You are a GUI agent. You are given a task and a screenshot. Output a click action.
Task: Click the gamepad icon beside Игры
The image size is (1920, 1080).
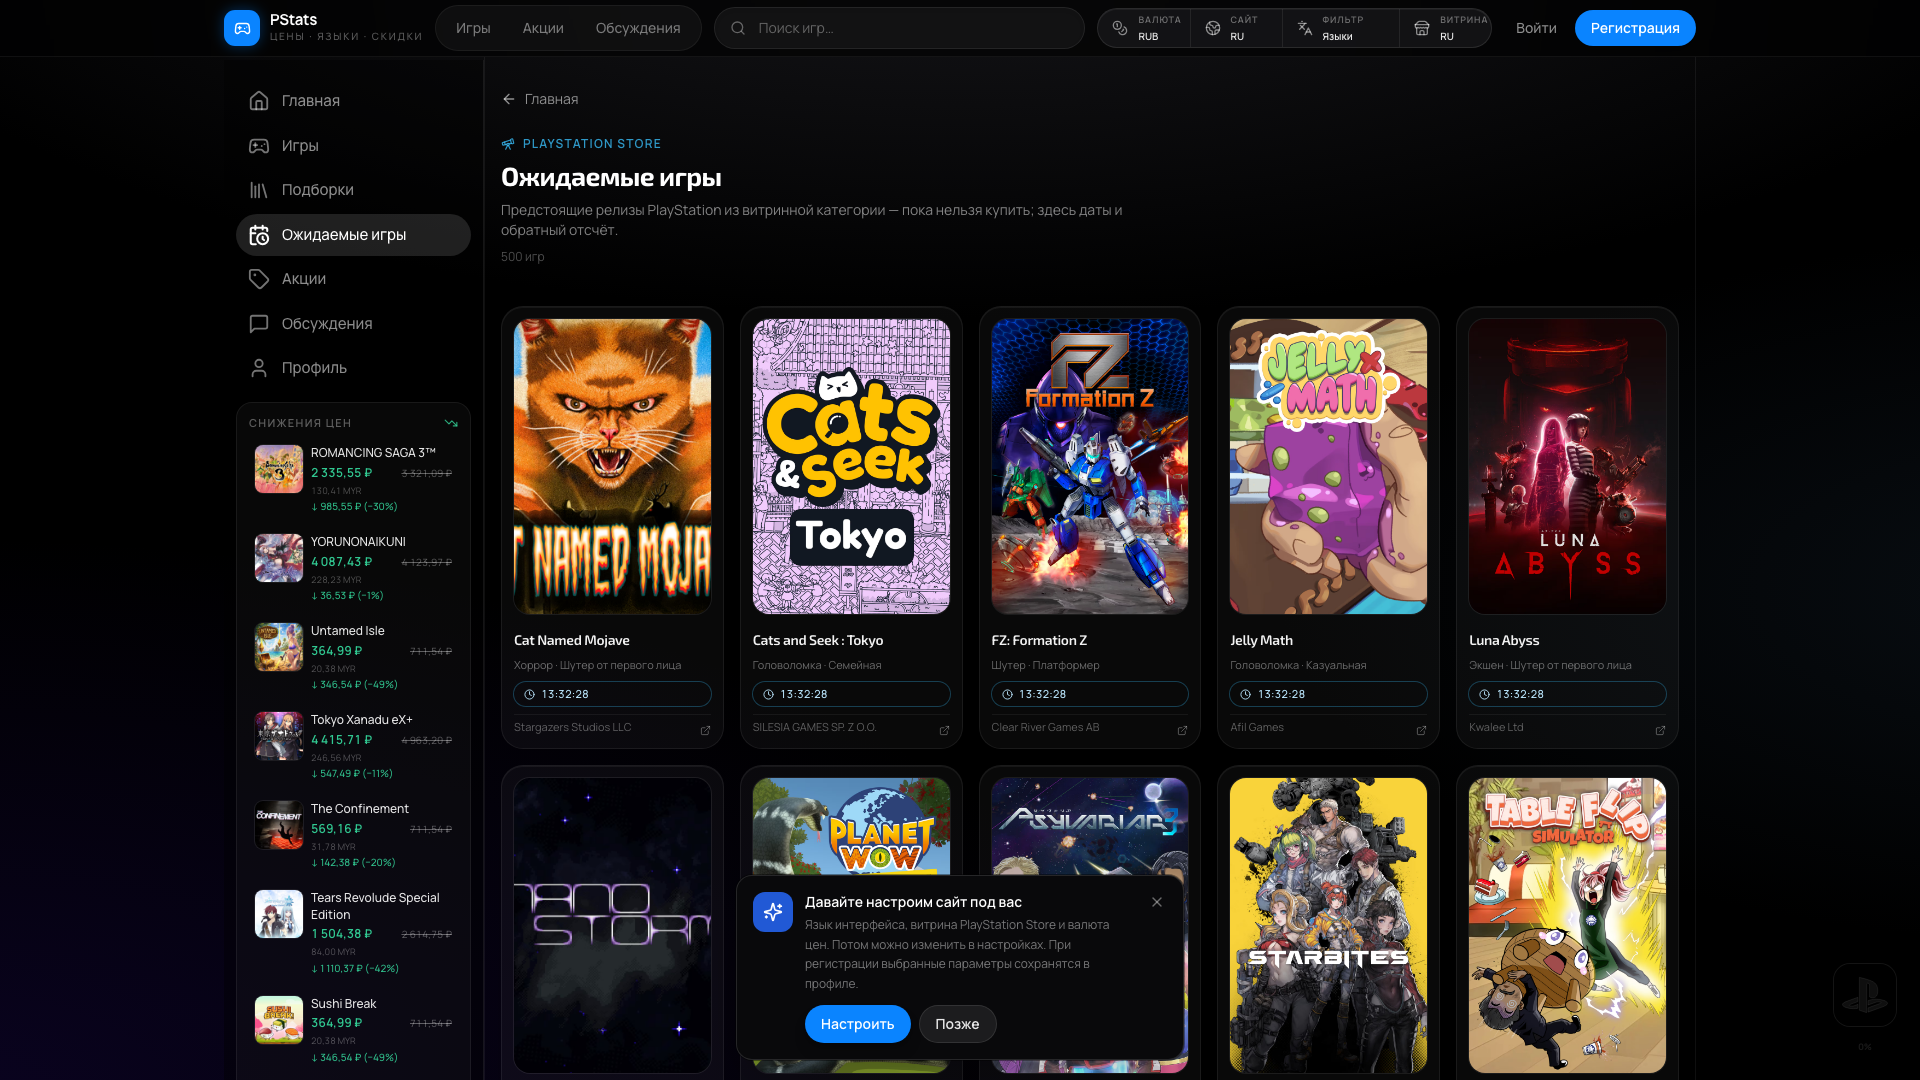[x=259, y=146]
